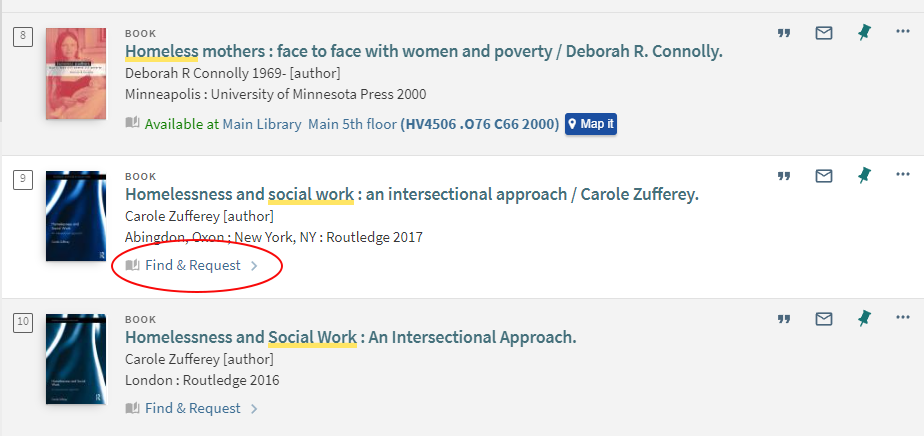Open more actions menu for result 10

pos(903,319)
